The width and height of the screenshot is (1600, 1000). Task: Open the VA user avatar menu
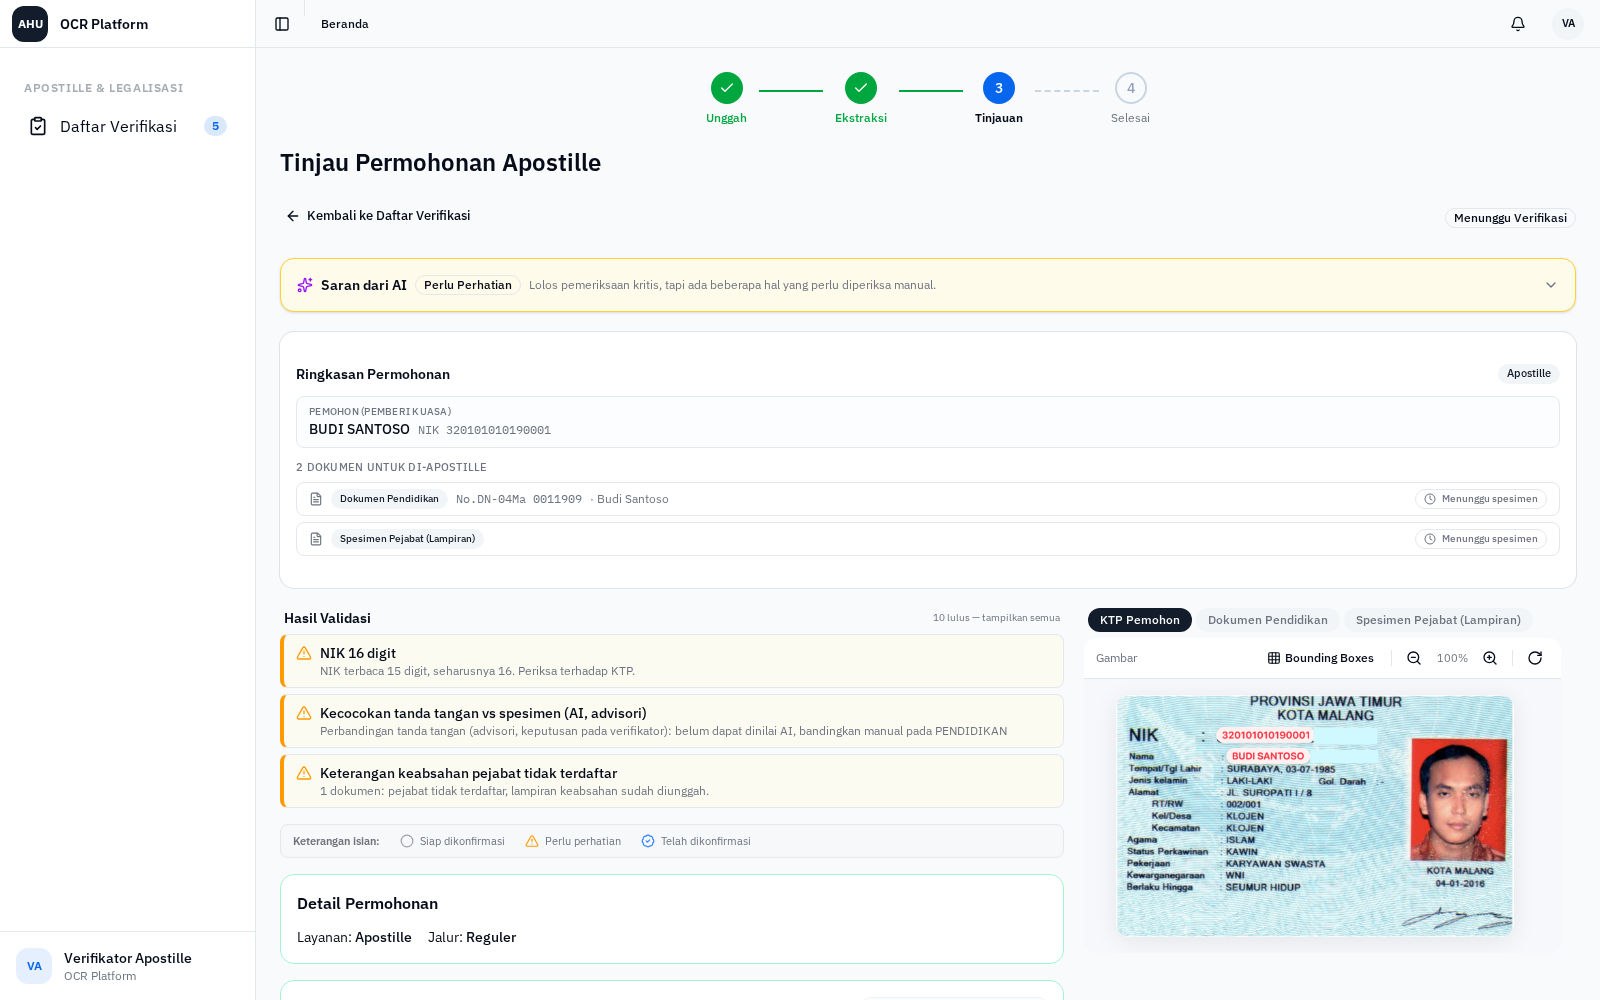click(x=1568, y=24)
